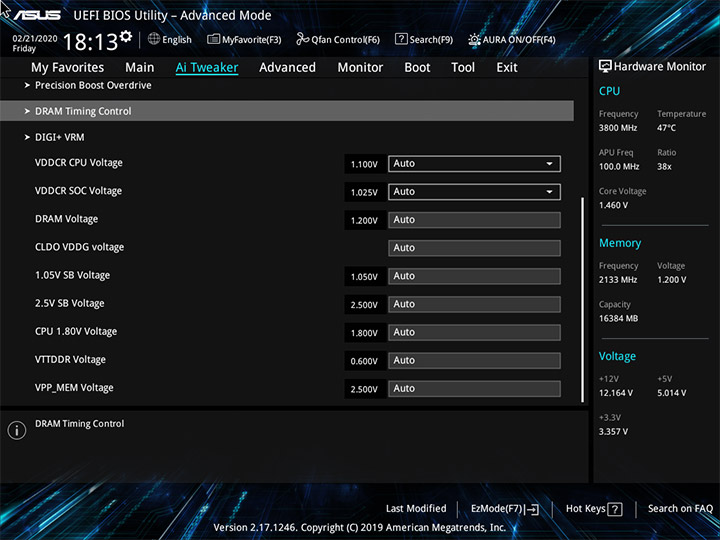Viewport: 720px width, 540px height.
Task: Go to the Monitor tab
Action: pyautogui.click(x=360, y=68)
